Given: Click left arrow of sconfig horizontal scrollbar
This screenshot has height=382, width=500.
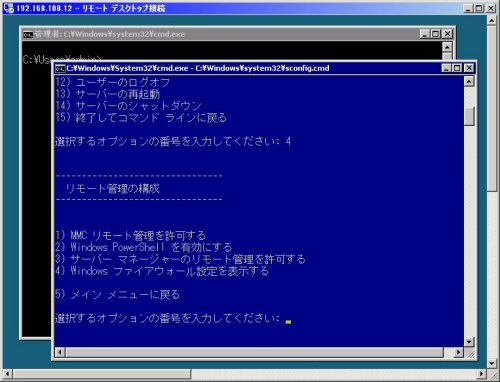Looking at the screenshot, I should 60,352.
